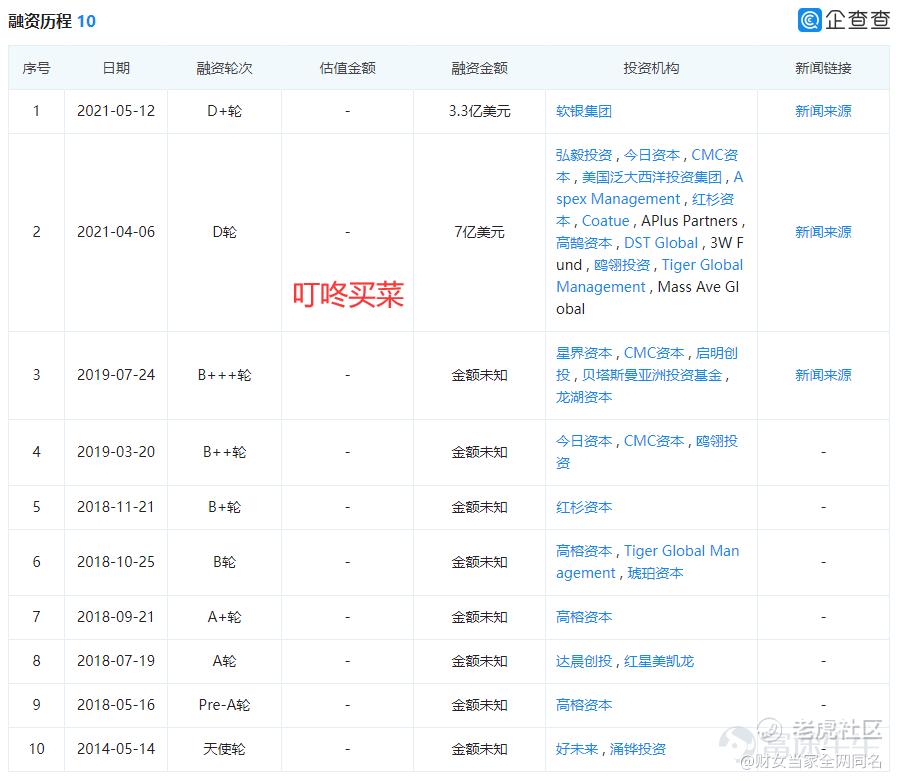The width and height of the screenshot is (899, 781).
Task: Select the date 2019-03-20
Action: click(116, 452)
